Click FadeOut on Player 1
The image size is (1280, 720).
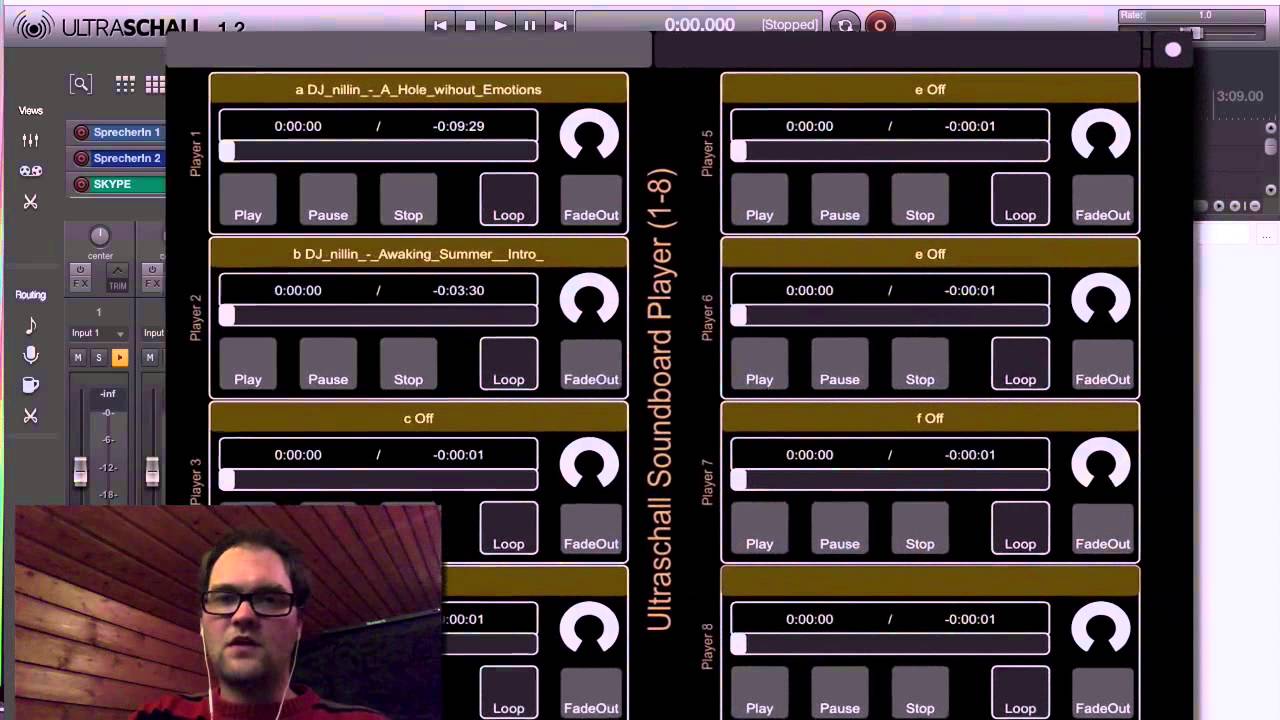pyautogui.click(x=591, y=199)
